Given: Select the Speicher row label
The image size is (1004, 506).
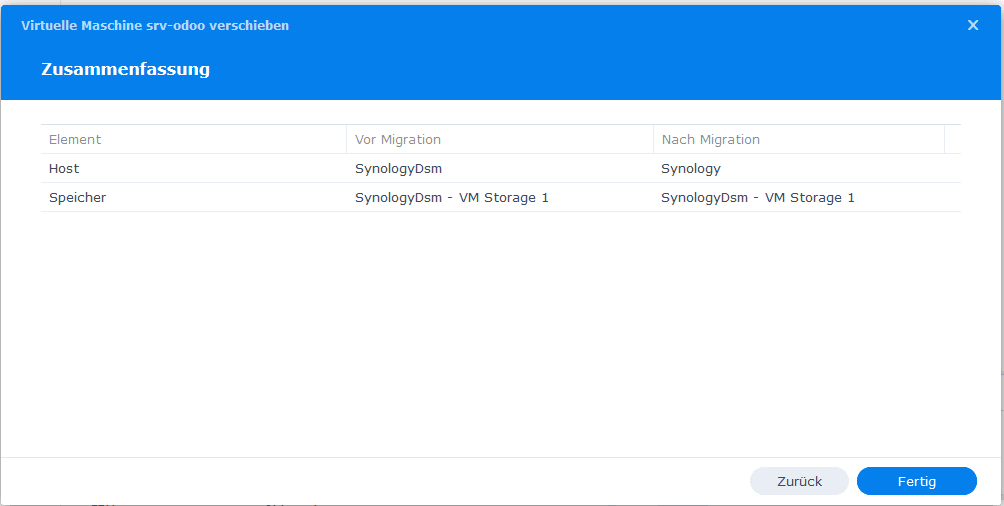Looking at the screenshot, I should (x=77, y=198).
